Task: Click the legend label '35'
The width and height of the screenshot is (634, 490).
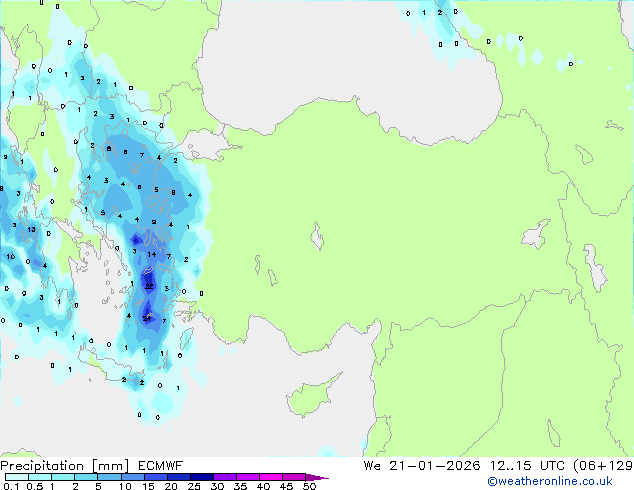Action: 240,486
